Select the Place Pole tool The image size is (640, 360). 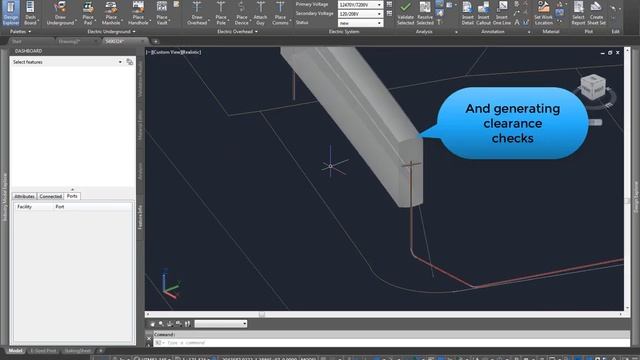tap(221, 13)
